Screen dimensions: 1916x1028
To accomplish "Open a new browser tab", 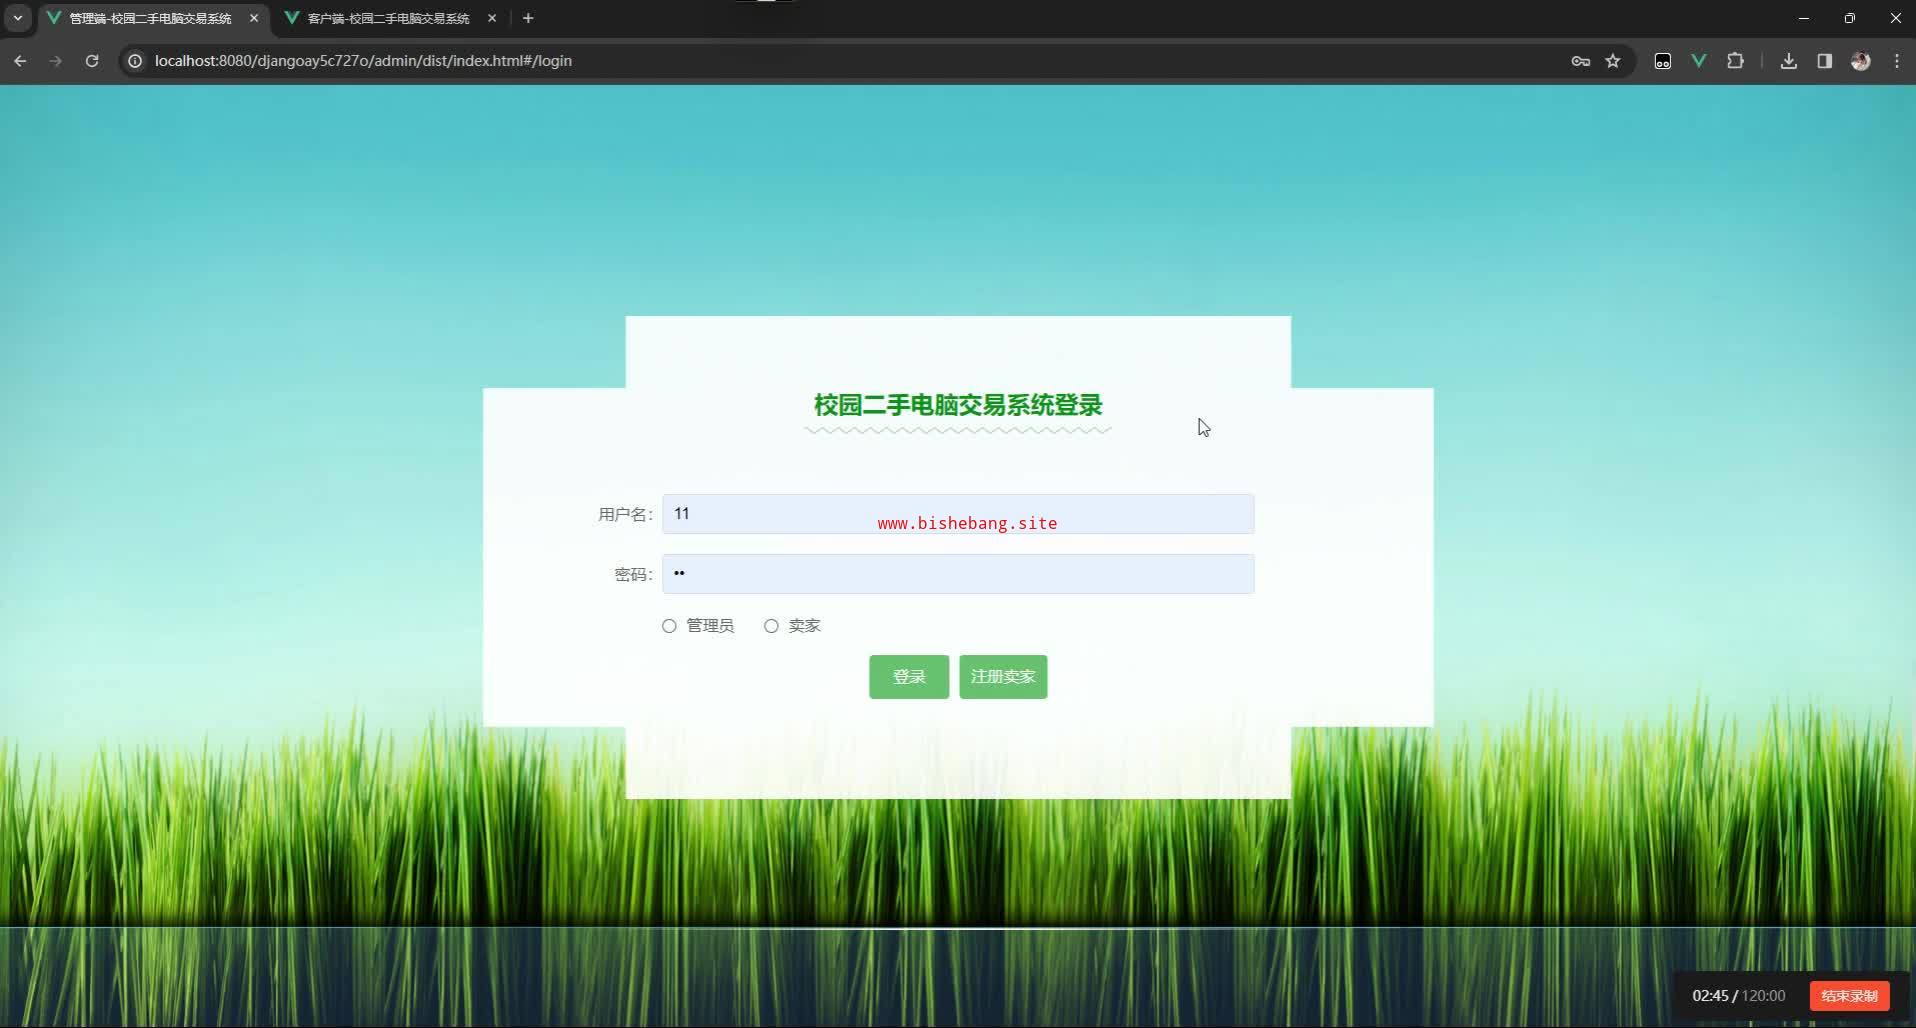I will pyautogui.click(x=528, y=18).
